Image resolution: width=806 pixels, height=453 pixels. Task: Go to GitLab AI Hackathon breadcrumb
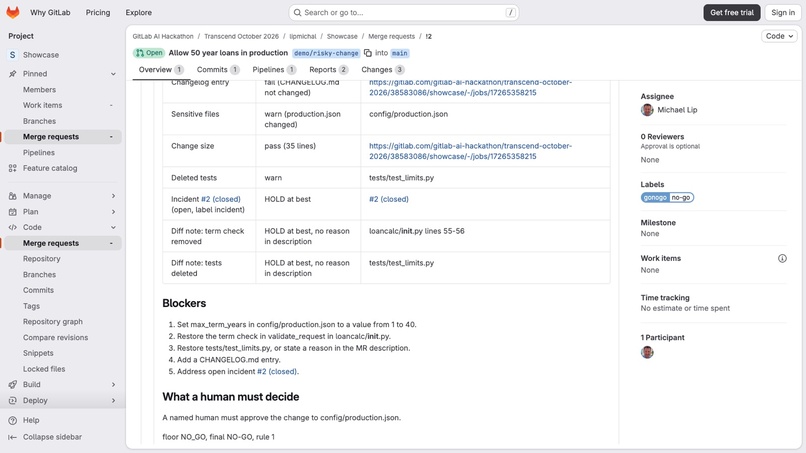pyautogui.click(x=163, y=37)
